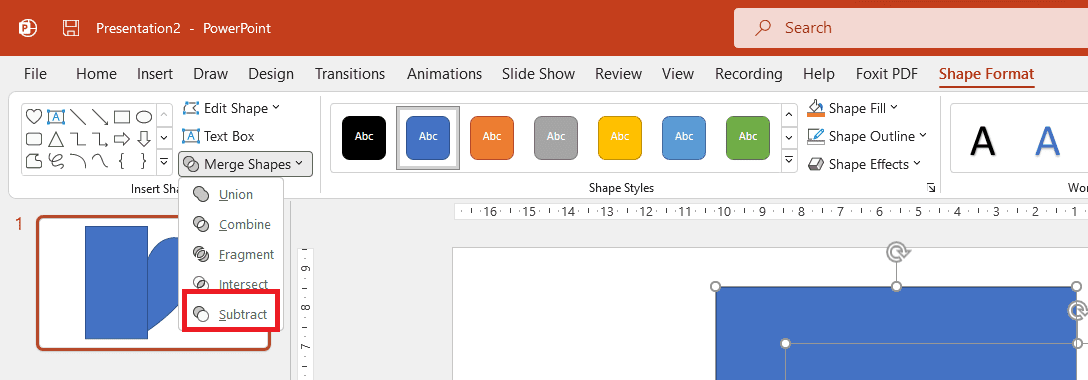Image resolution: width=1088 pixels, height=380 pixels.
Task: Apply the gold Abc shape style
Action: pyautogui.click(x=620, y=137)
